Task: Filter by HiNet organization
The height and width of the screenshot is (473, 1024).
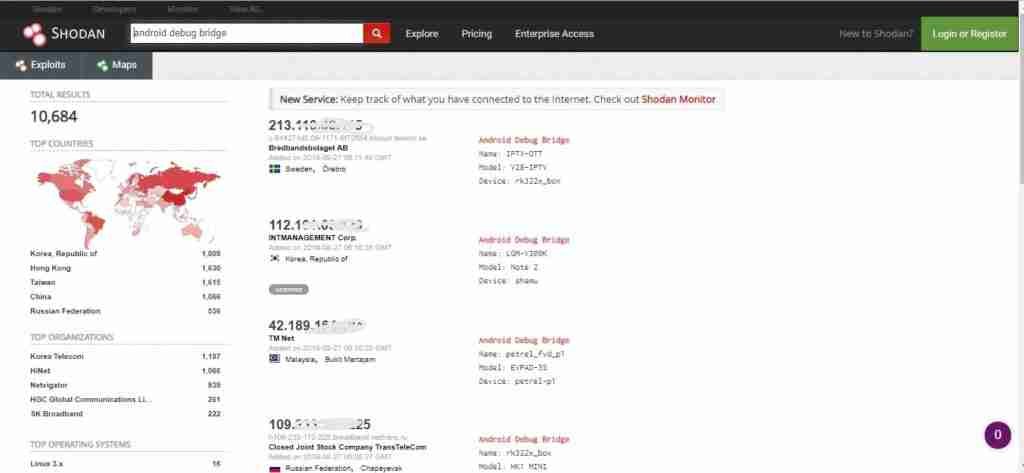Action: click(x=40, y=371)
